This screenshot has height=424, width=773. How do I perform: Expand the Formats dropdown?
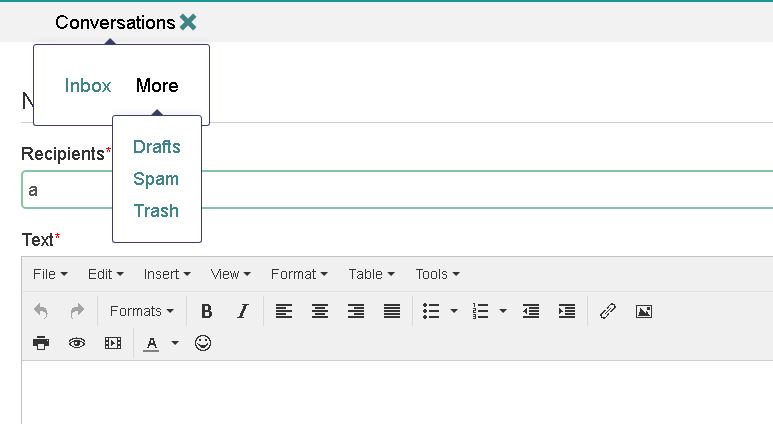[141, 311]
